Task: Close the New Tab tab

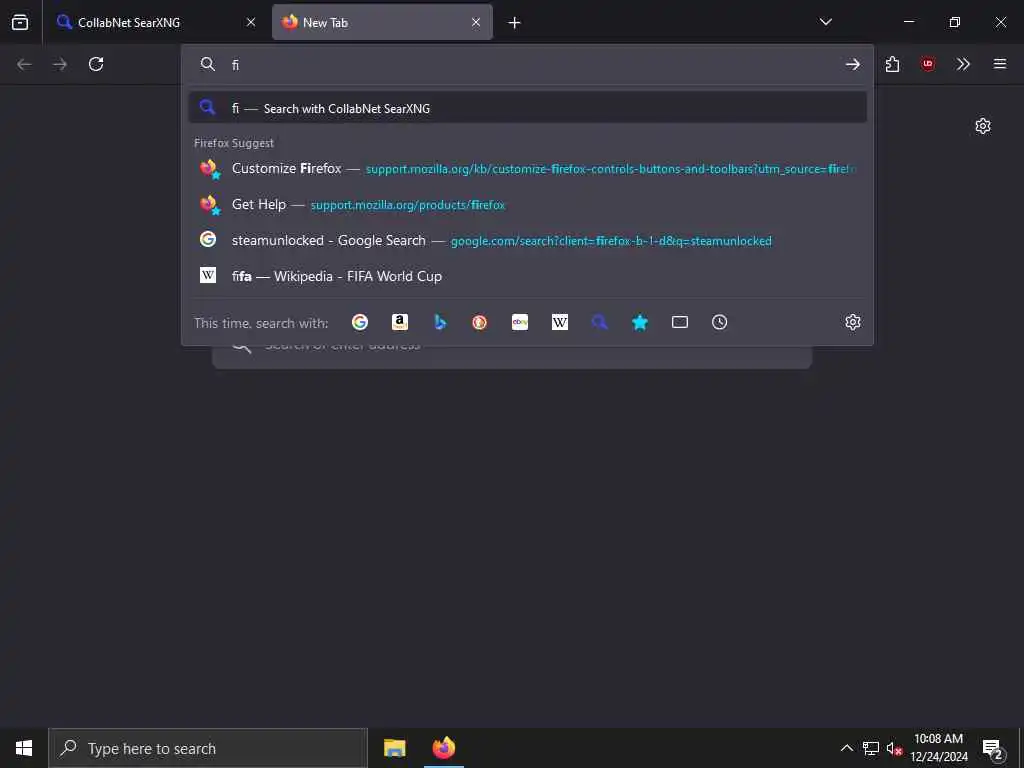Action: point(476,22)
